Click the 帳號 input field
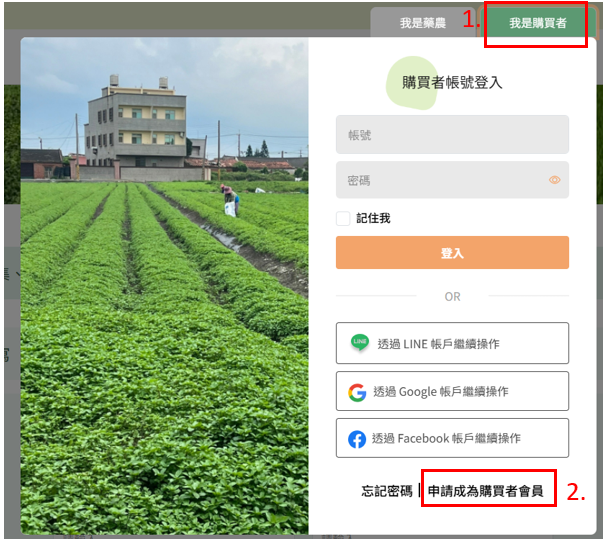Screen dimensions: 607x542 [452, 135]
